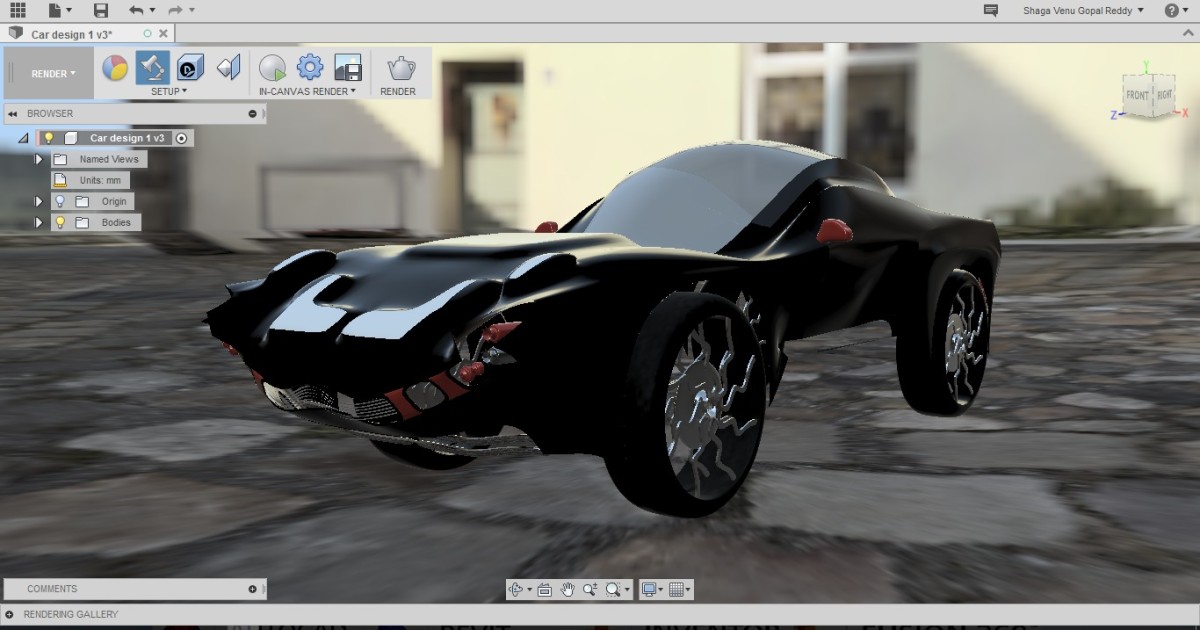Activate the Orbit tool
This screenshot has height=630, width=1200.
pos(516,589)
